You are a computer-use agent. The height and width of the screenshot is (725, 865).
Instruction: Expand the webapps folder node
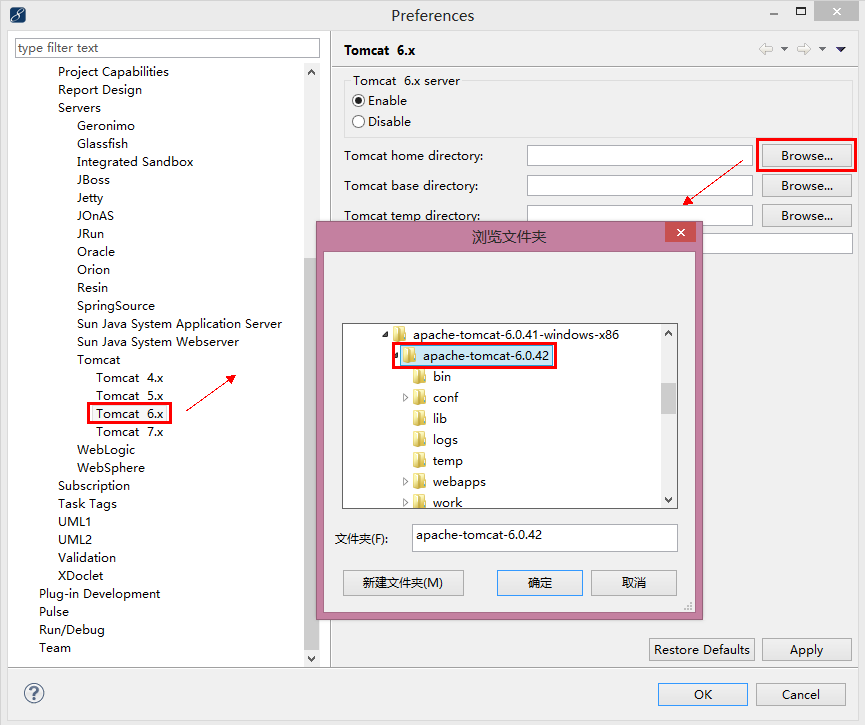405,482
